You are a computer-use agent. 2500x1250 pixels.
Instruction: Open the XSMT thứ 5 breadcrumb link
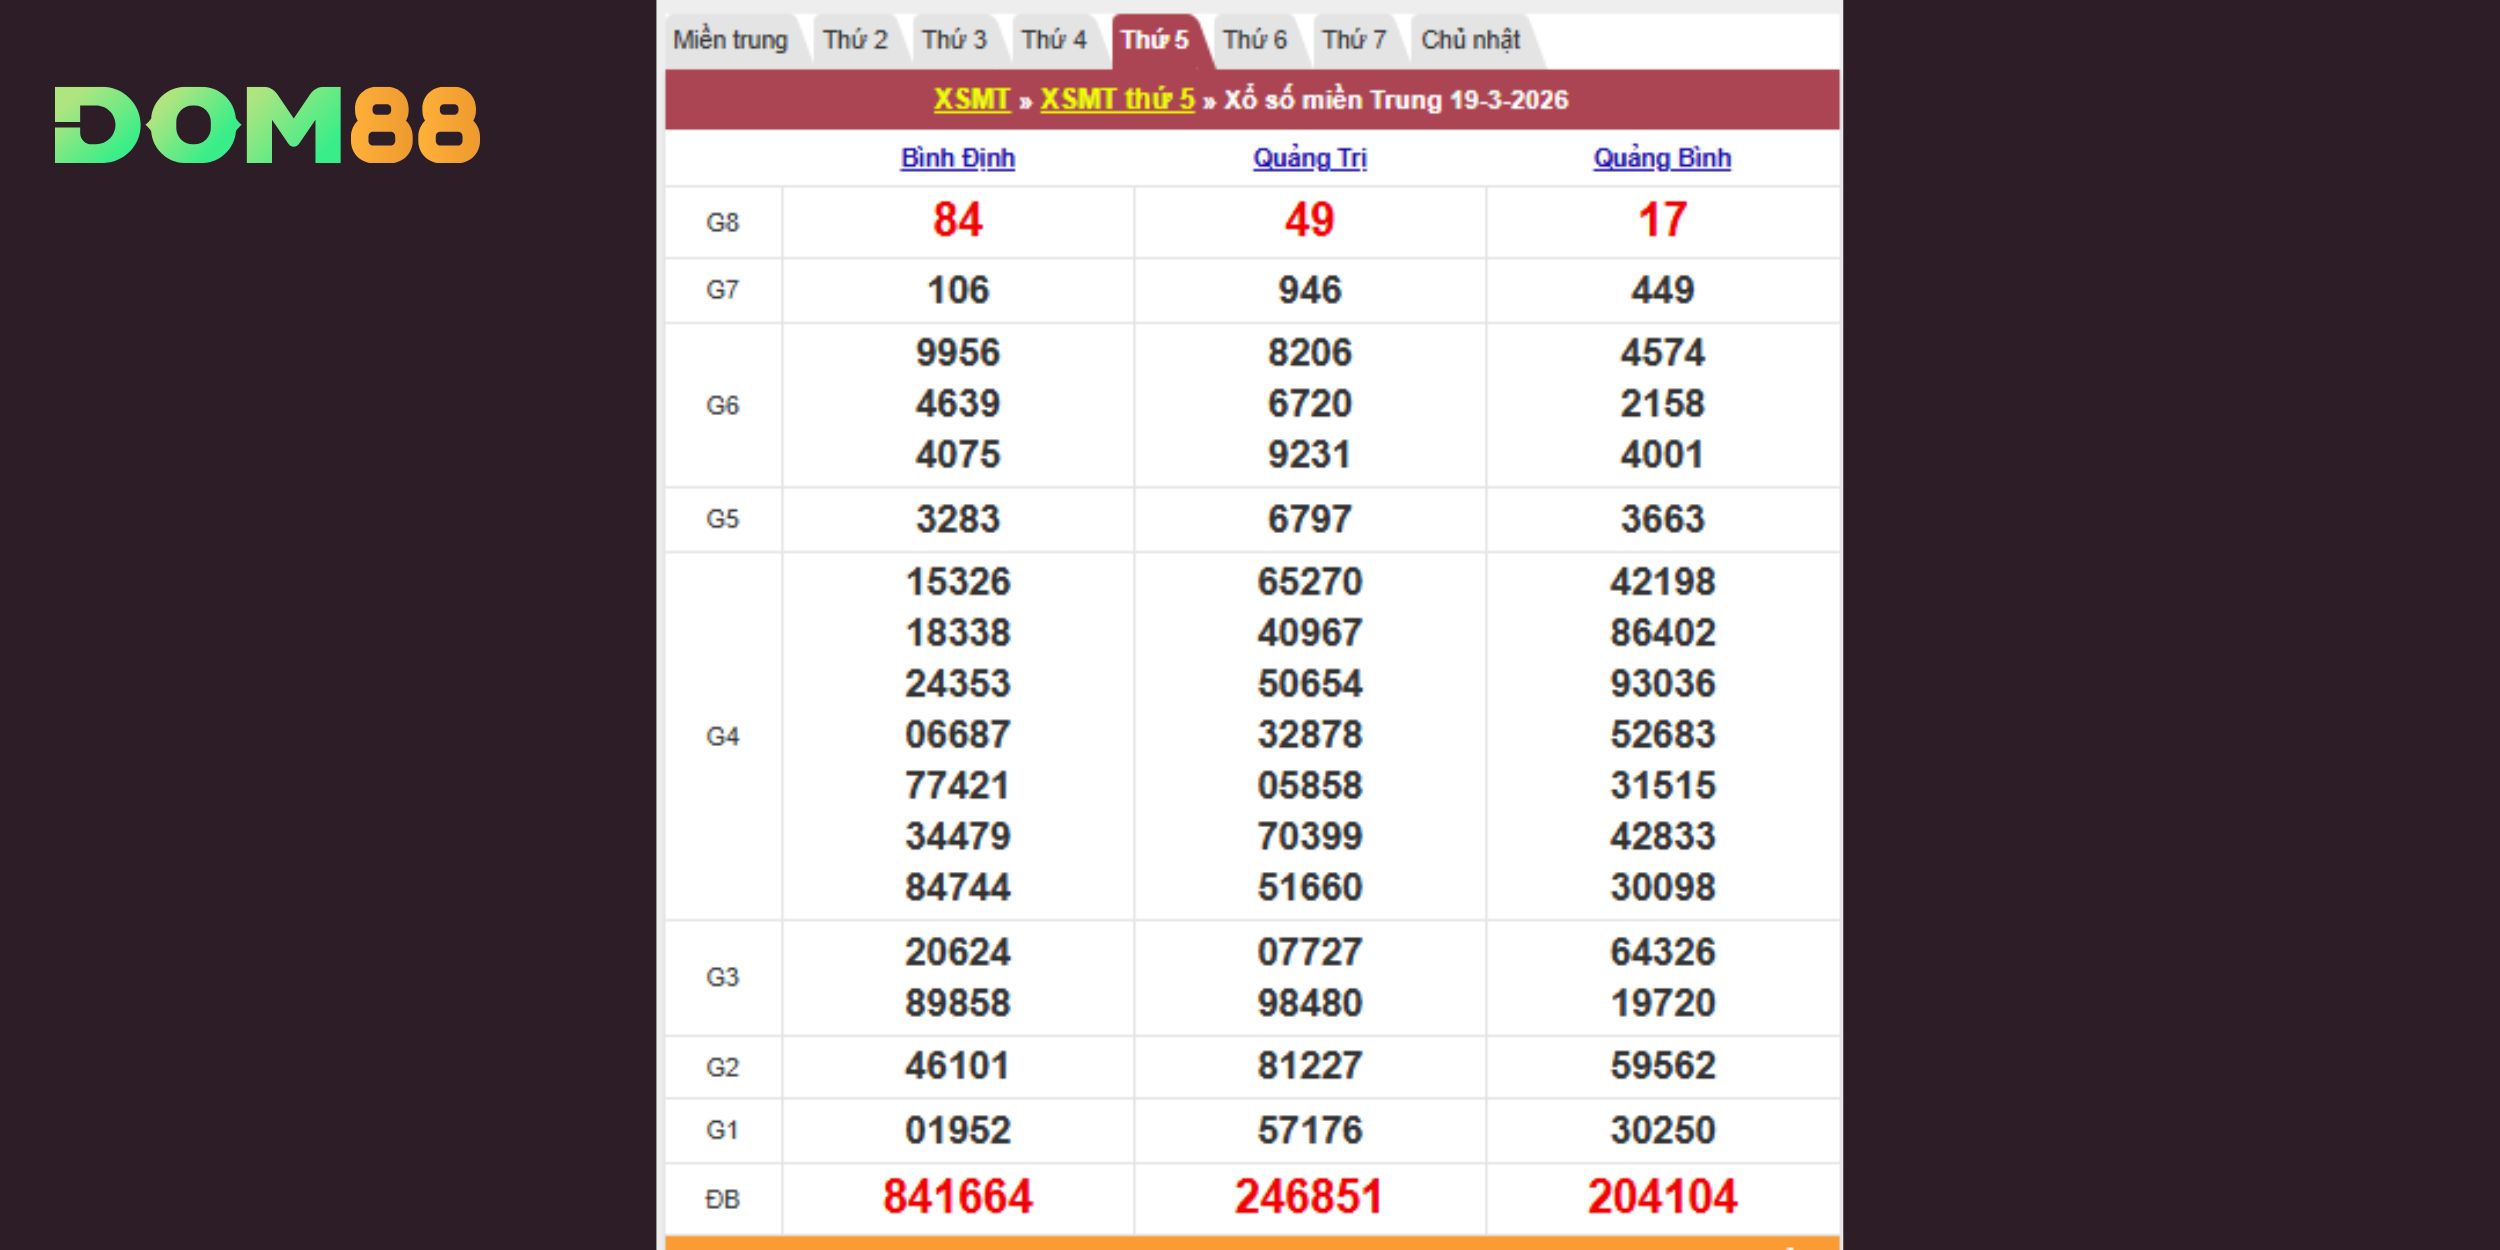pyautogui.click(x=1117, y=100)
